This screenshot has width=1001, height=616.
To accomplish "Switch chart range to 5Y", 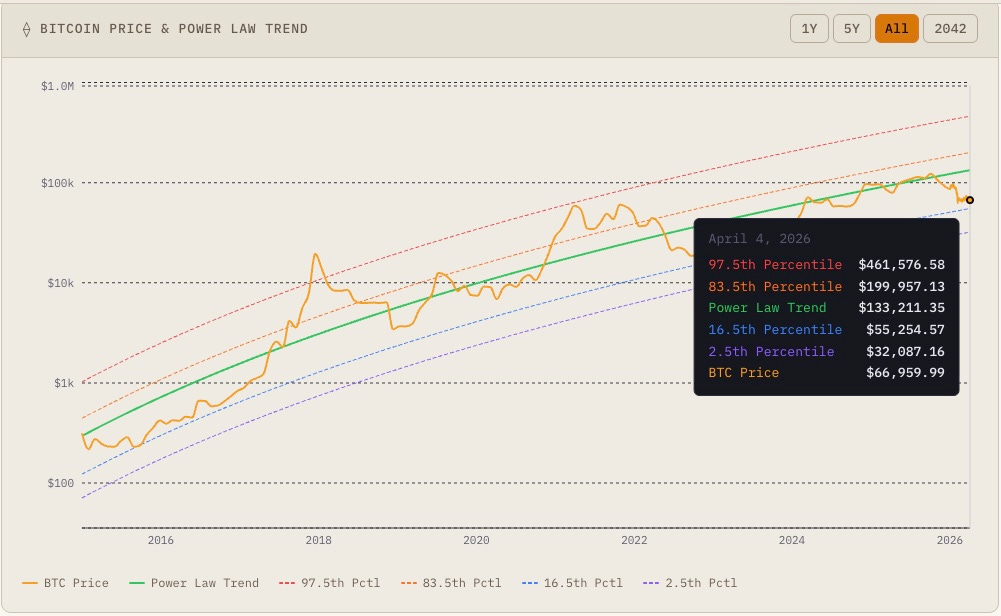I will click(x=852, y=29).
